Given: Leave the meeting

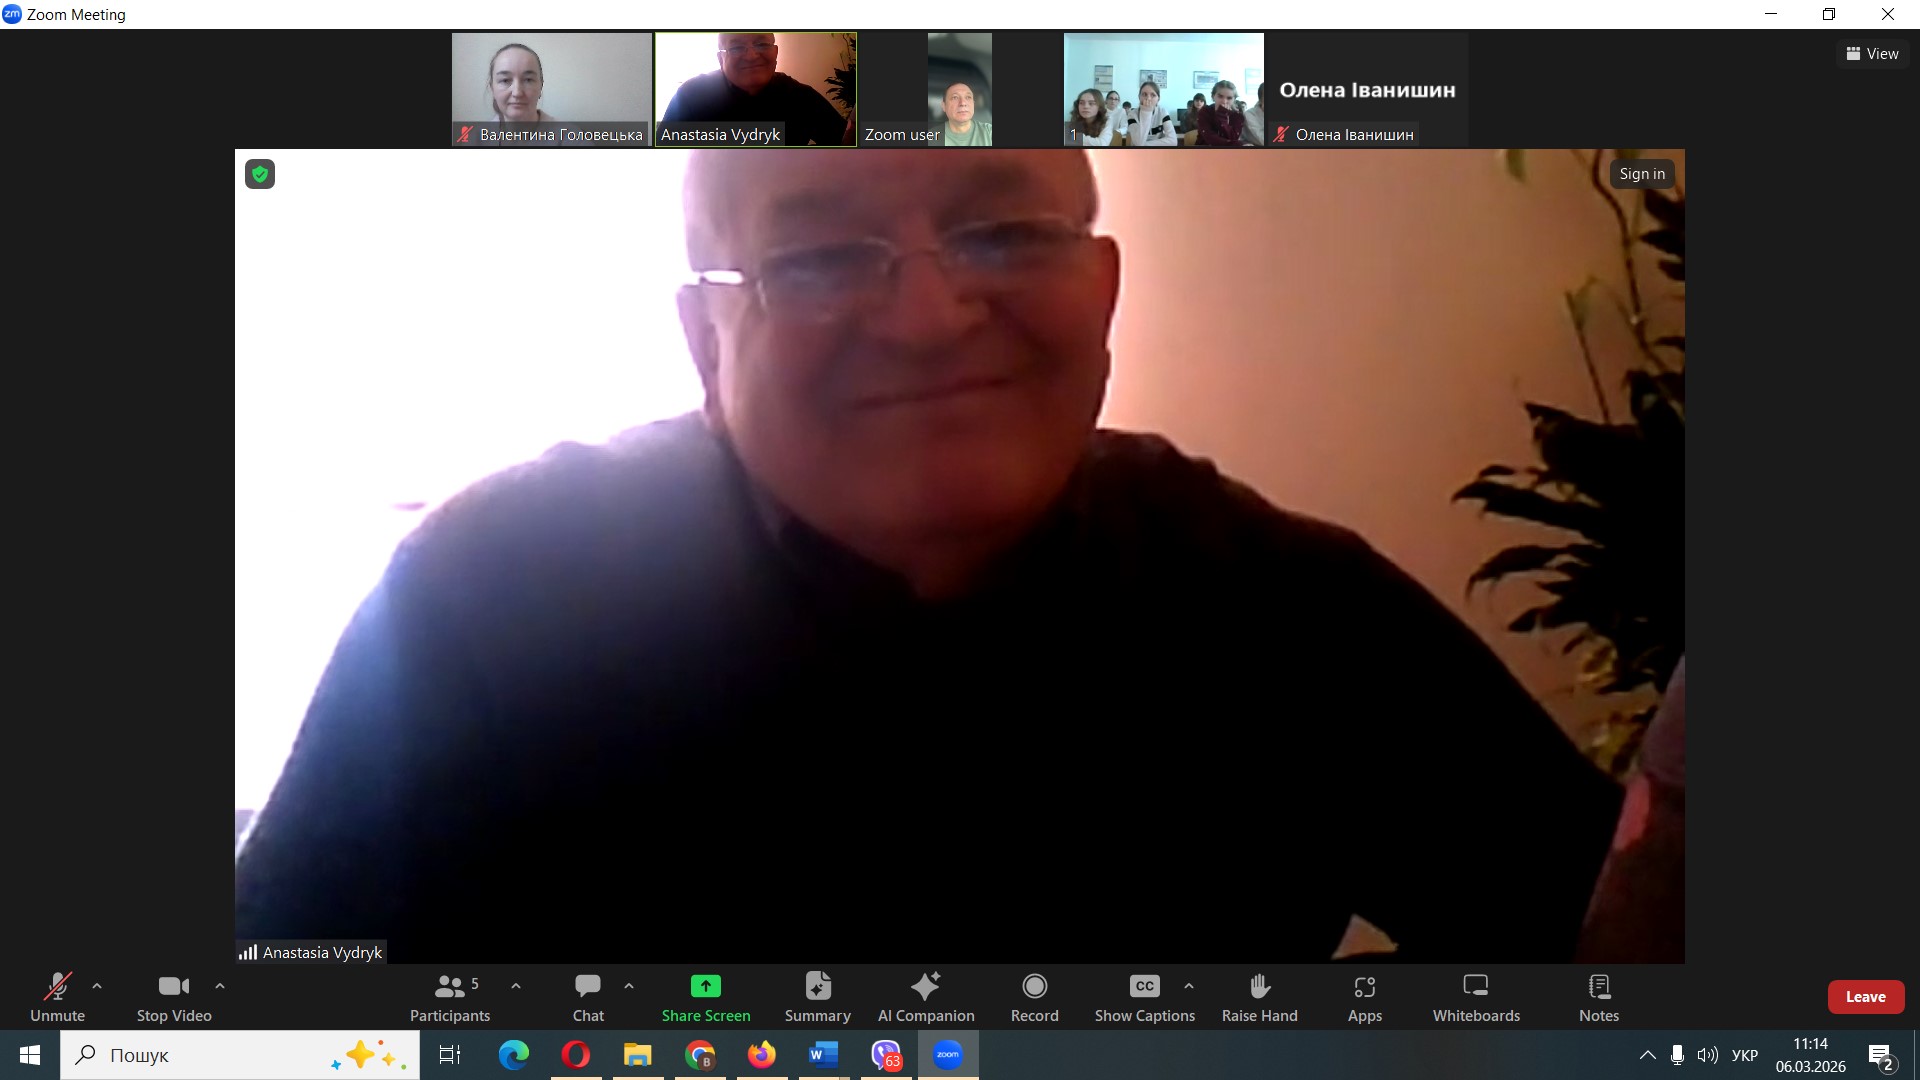Looking at the screenshot, I should 1865,997.
